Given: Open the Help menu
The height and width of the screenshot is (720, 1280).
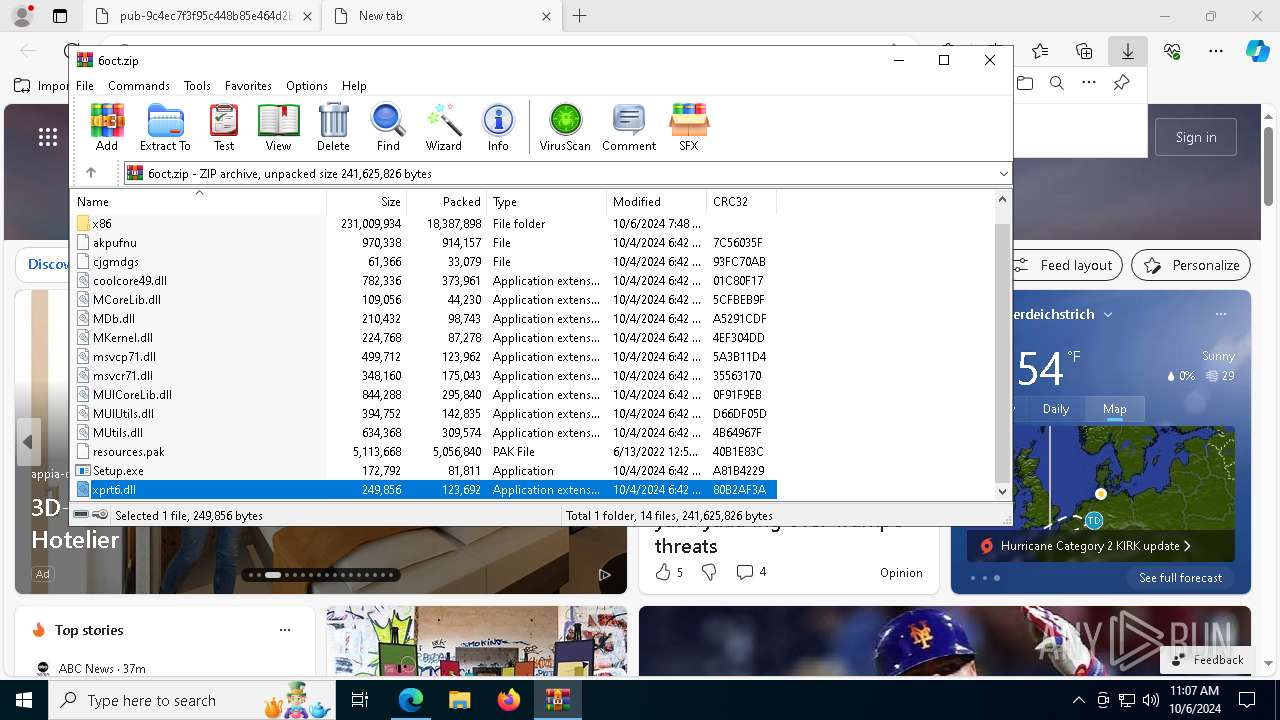Looking at the screenshot, I should coord(354,86).
